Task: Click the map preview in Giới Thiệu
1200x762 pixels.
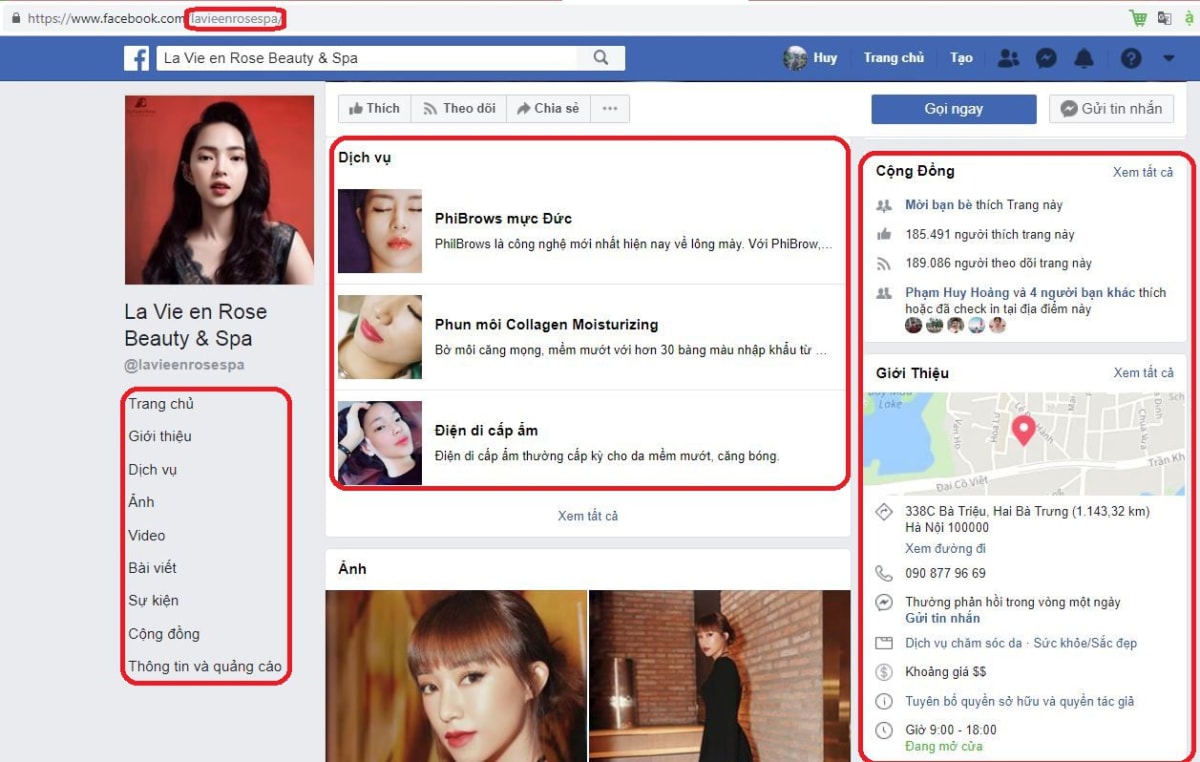Action: pyautogui.click(x=1024, y=443)
